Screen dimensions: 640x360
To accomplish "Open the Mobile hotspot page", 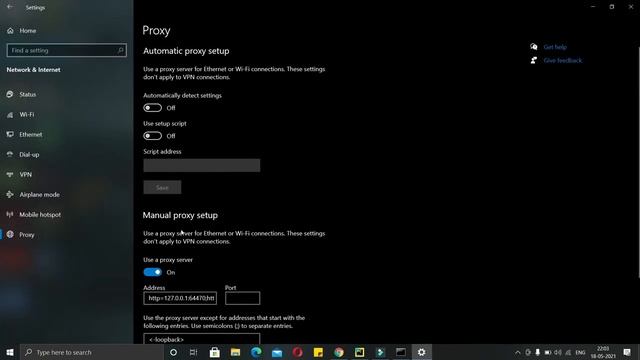I will pyautogui.click(x=40, y=215).
